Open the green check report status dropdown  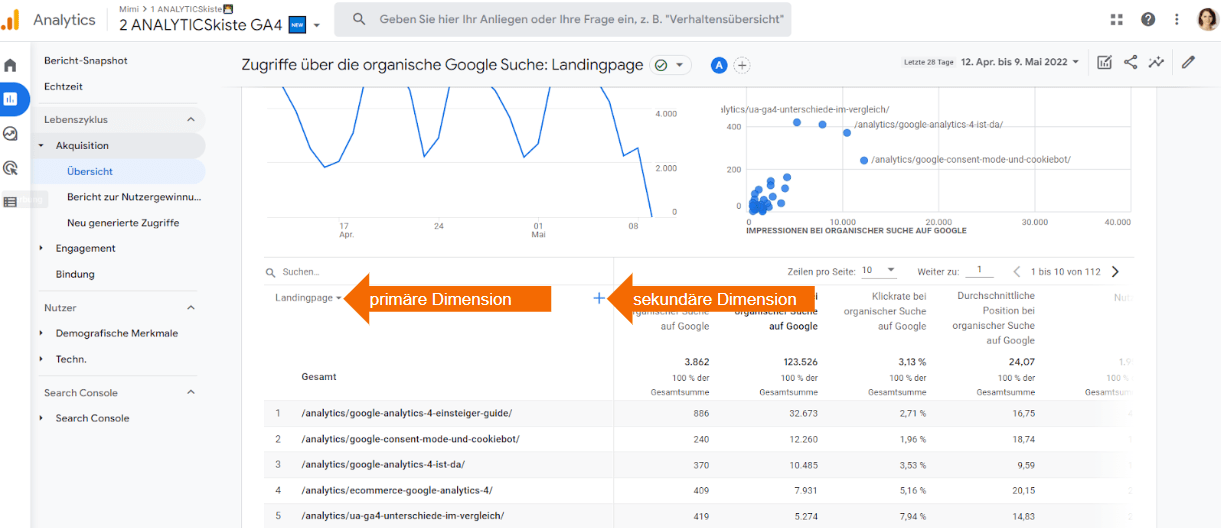(x=670, y=65)
